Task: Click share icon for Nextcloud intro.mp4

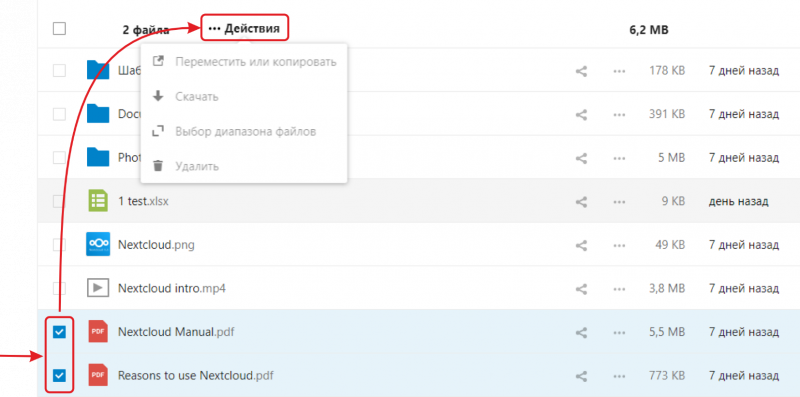Action: coord(581,289)
